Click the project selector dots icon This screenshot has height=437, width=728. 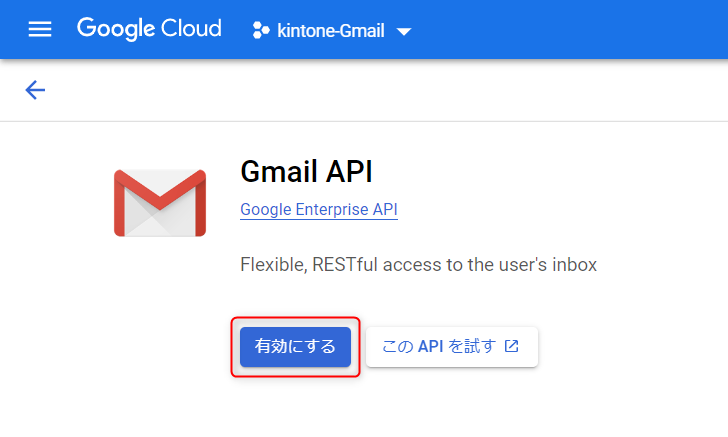pos(261,30)
